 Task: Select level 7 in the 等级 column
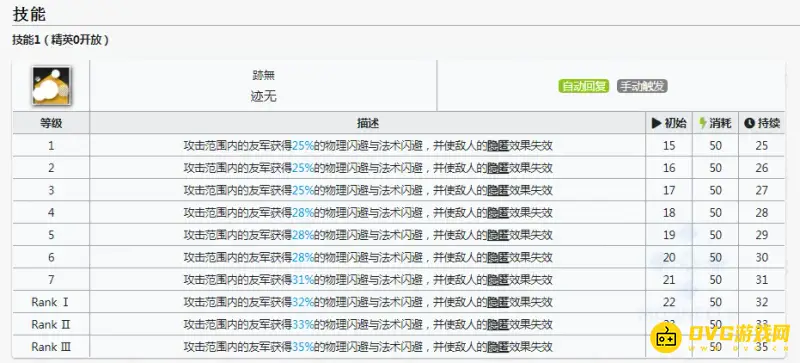point(51,280)
